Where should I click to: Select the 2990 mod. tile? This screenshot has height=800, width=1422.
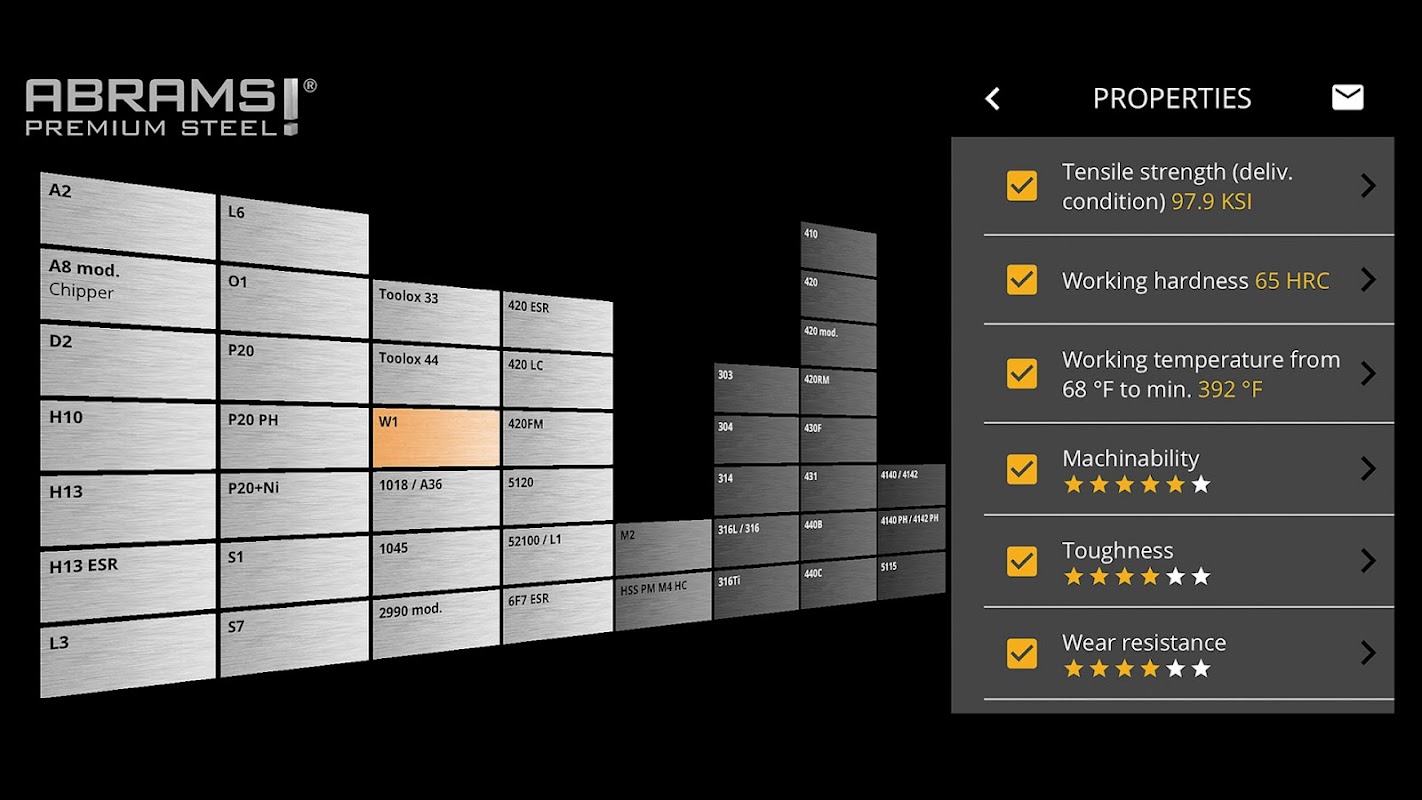pos(435,624)
